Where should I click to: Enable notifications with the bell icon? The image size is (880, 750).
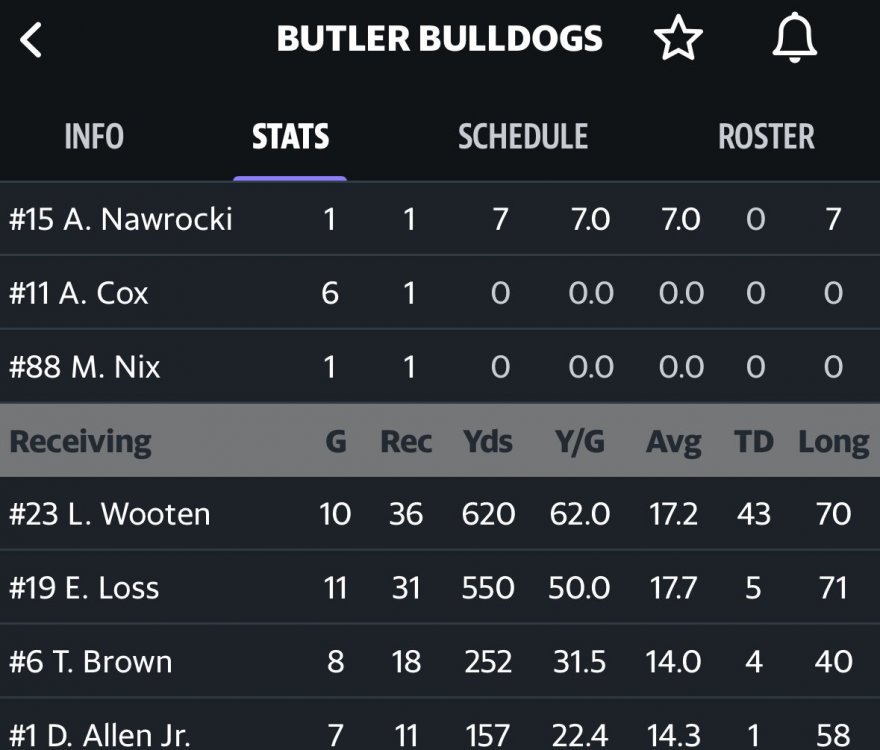coord(795,40)
